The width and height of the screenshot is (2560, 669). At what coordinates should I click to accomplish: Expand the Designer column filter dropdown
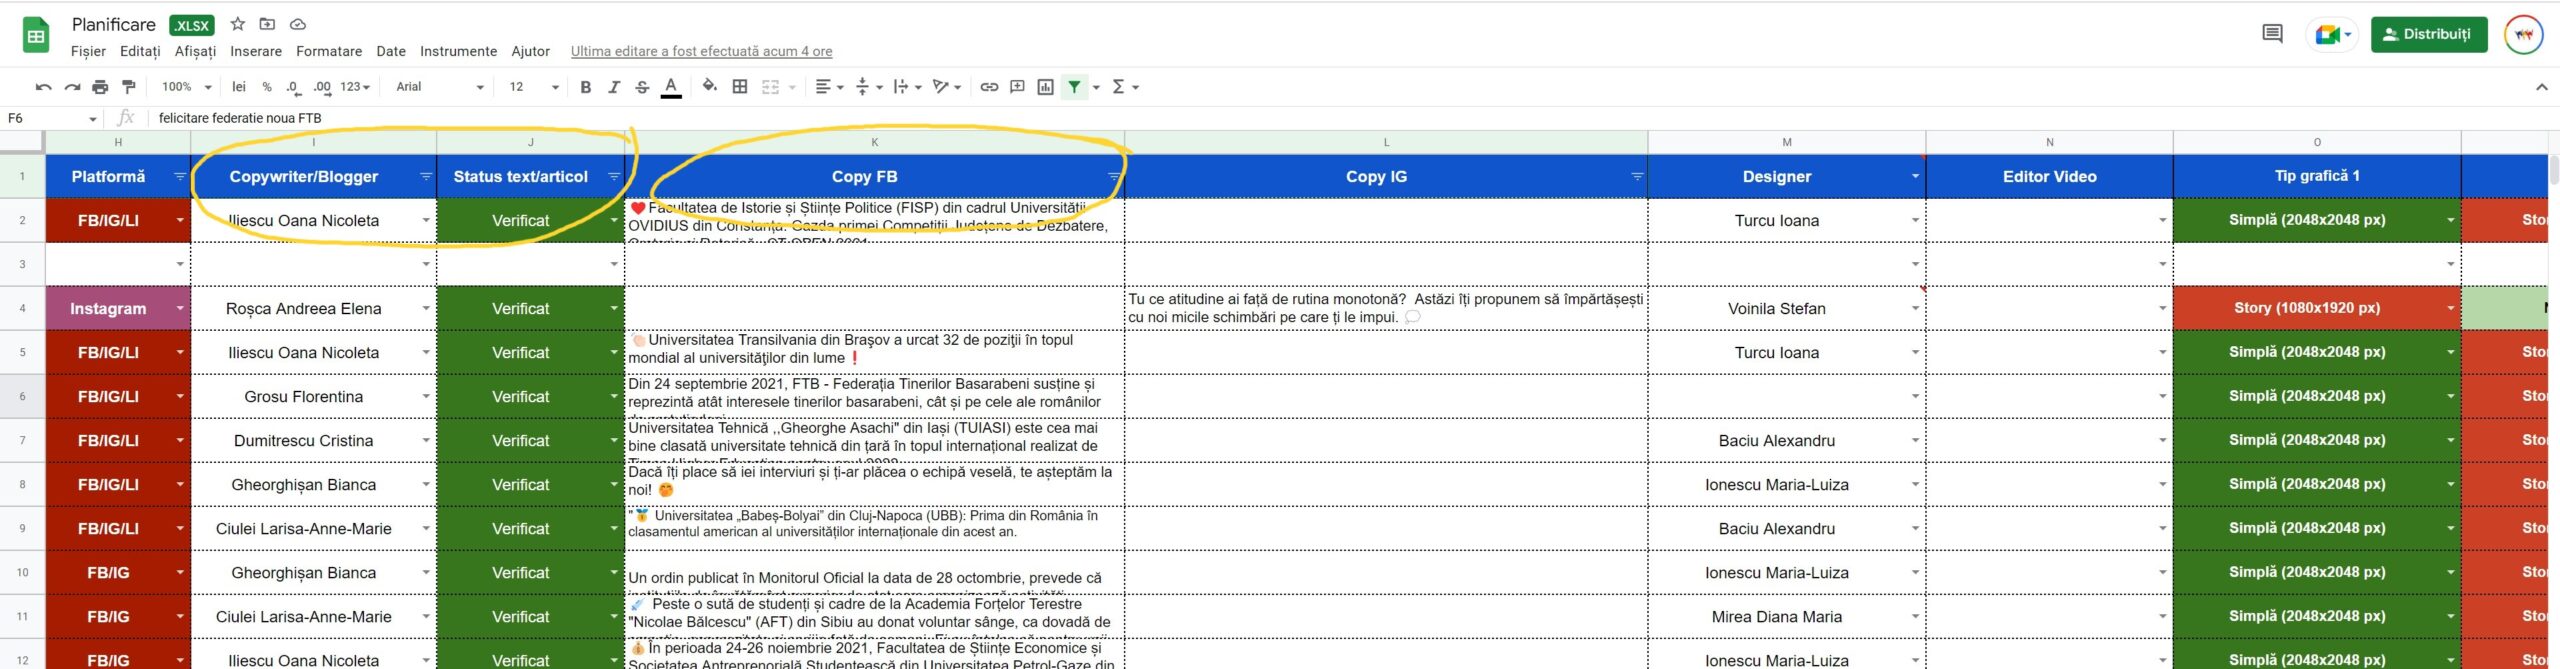1914,177
